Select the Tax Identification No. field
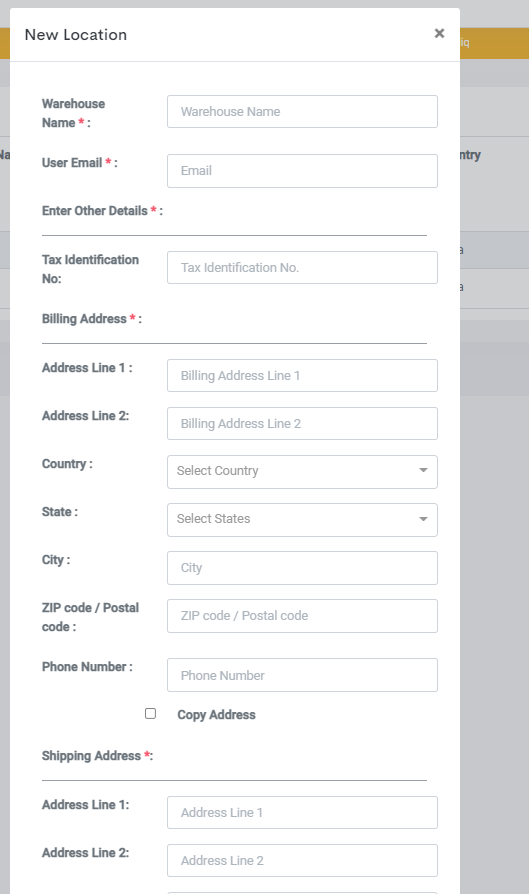Viewport: 529px width, 894px height. click(302, 267)
